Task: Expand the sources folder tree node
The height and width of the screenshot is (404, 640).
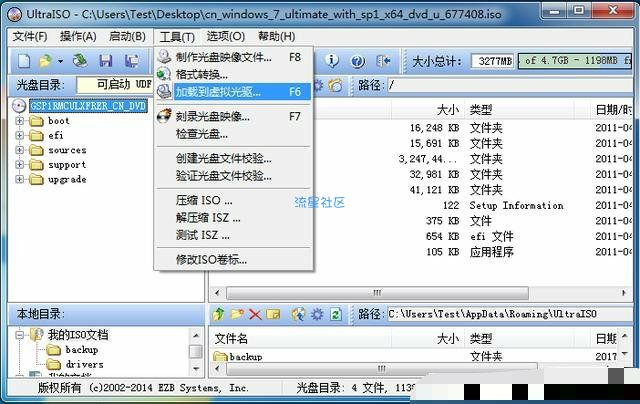Action: coord(19,150)
